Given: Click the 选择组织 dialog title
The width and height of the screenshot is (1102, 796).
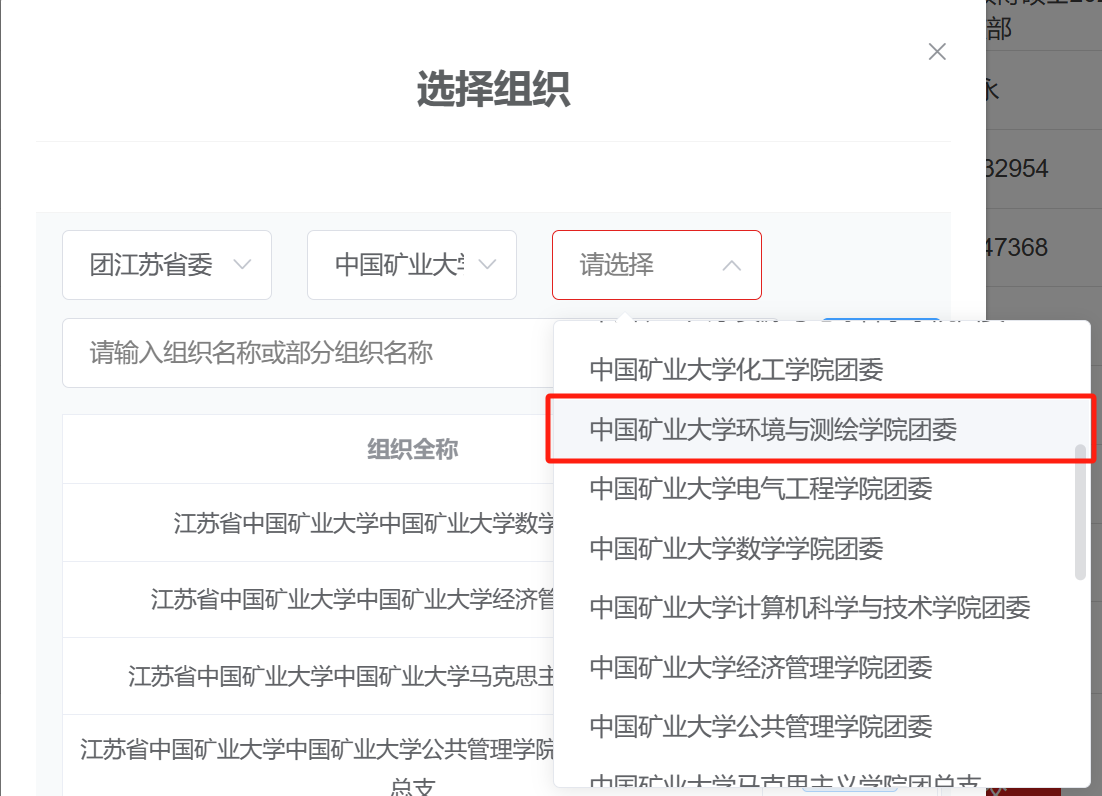Looking at the screenshot, I should point(493,89).
